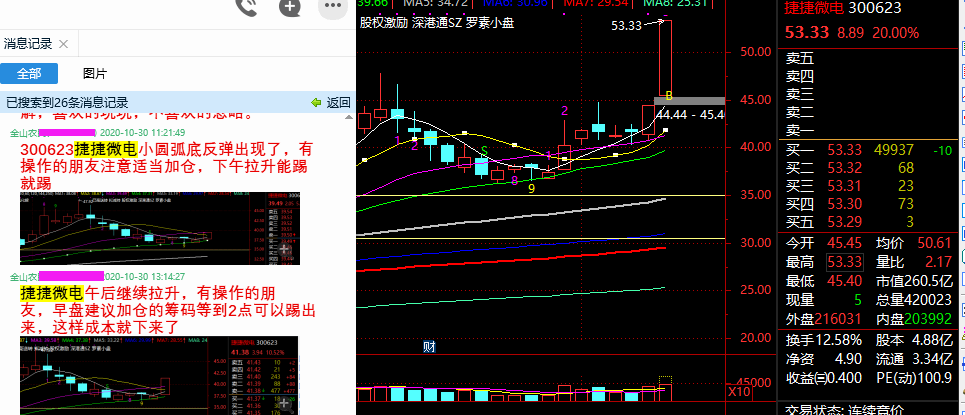Click the text 已搜索到26条消息记录
Image resolution: width=965 pixels, height=415 pixels.
(x=66, y=103)
